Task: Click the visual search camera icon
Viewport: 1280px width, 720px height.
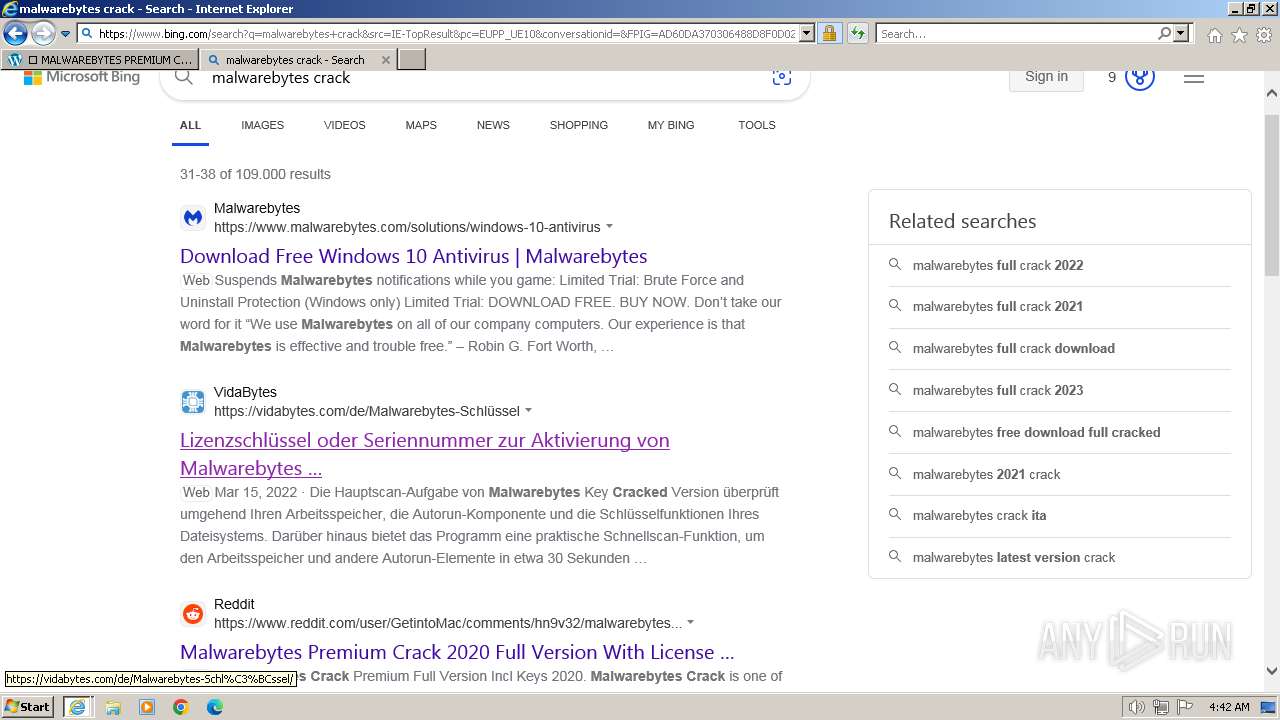Action: (782, 77)
